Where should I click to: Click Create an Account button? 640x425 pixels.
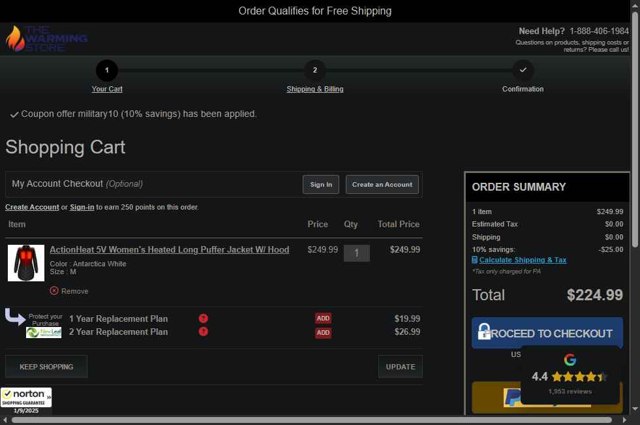coord(382,185)
